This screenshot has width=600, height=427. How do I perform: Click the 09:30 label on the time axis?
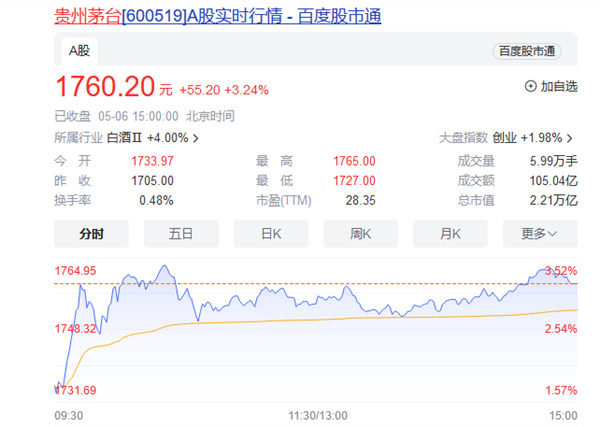[68, 414]
